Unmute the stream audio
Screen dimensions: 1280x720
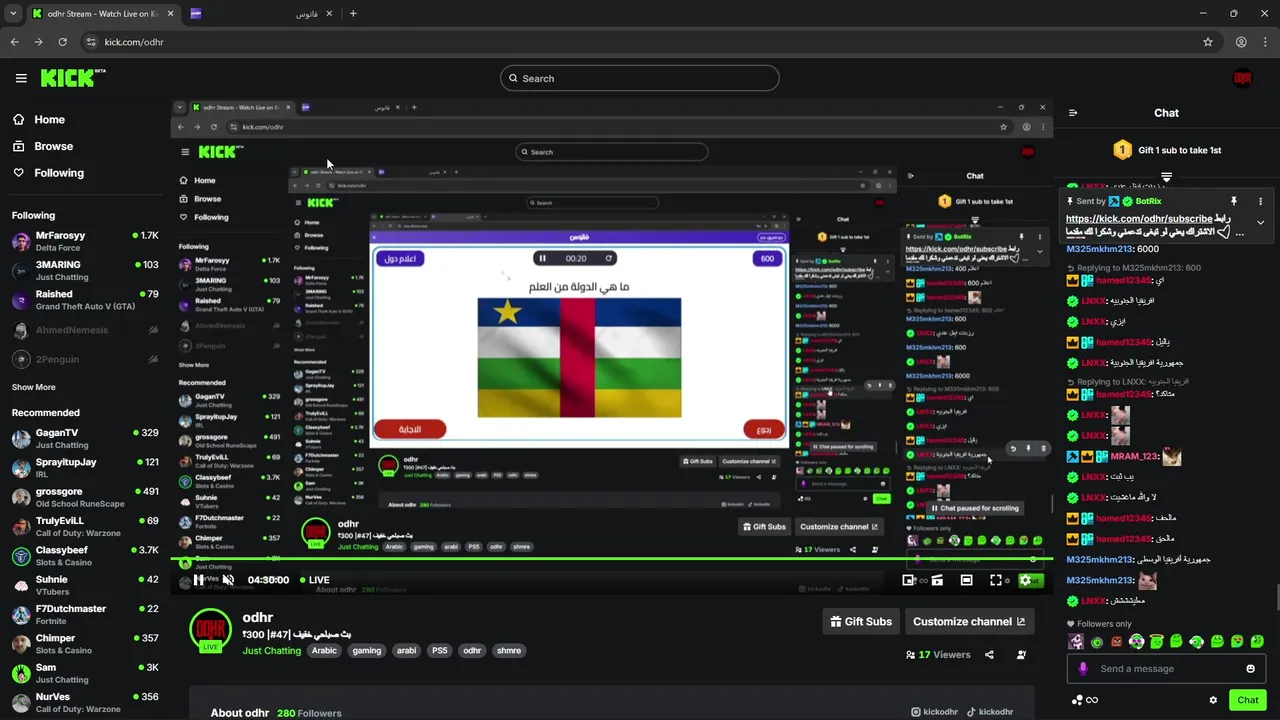[228, 580]
